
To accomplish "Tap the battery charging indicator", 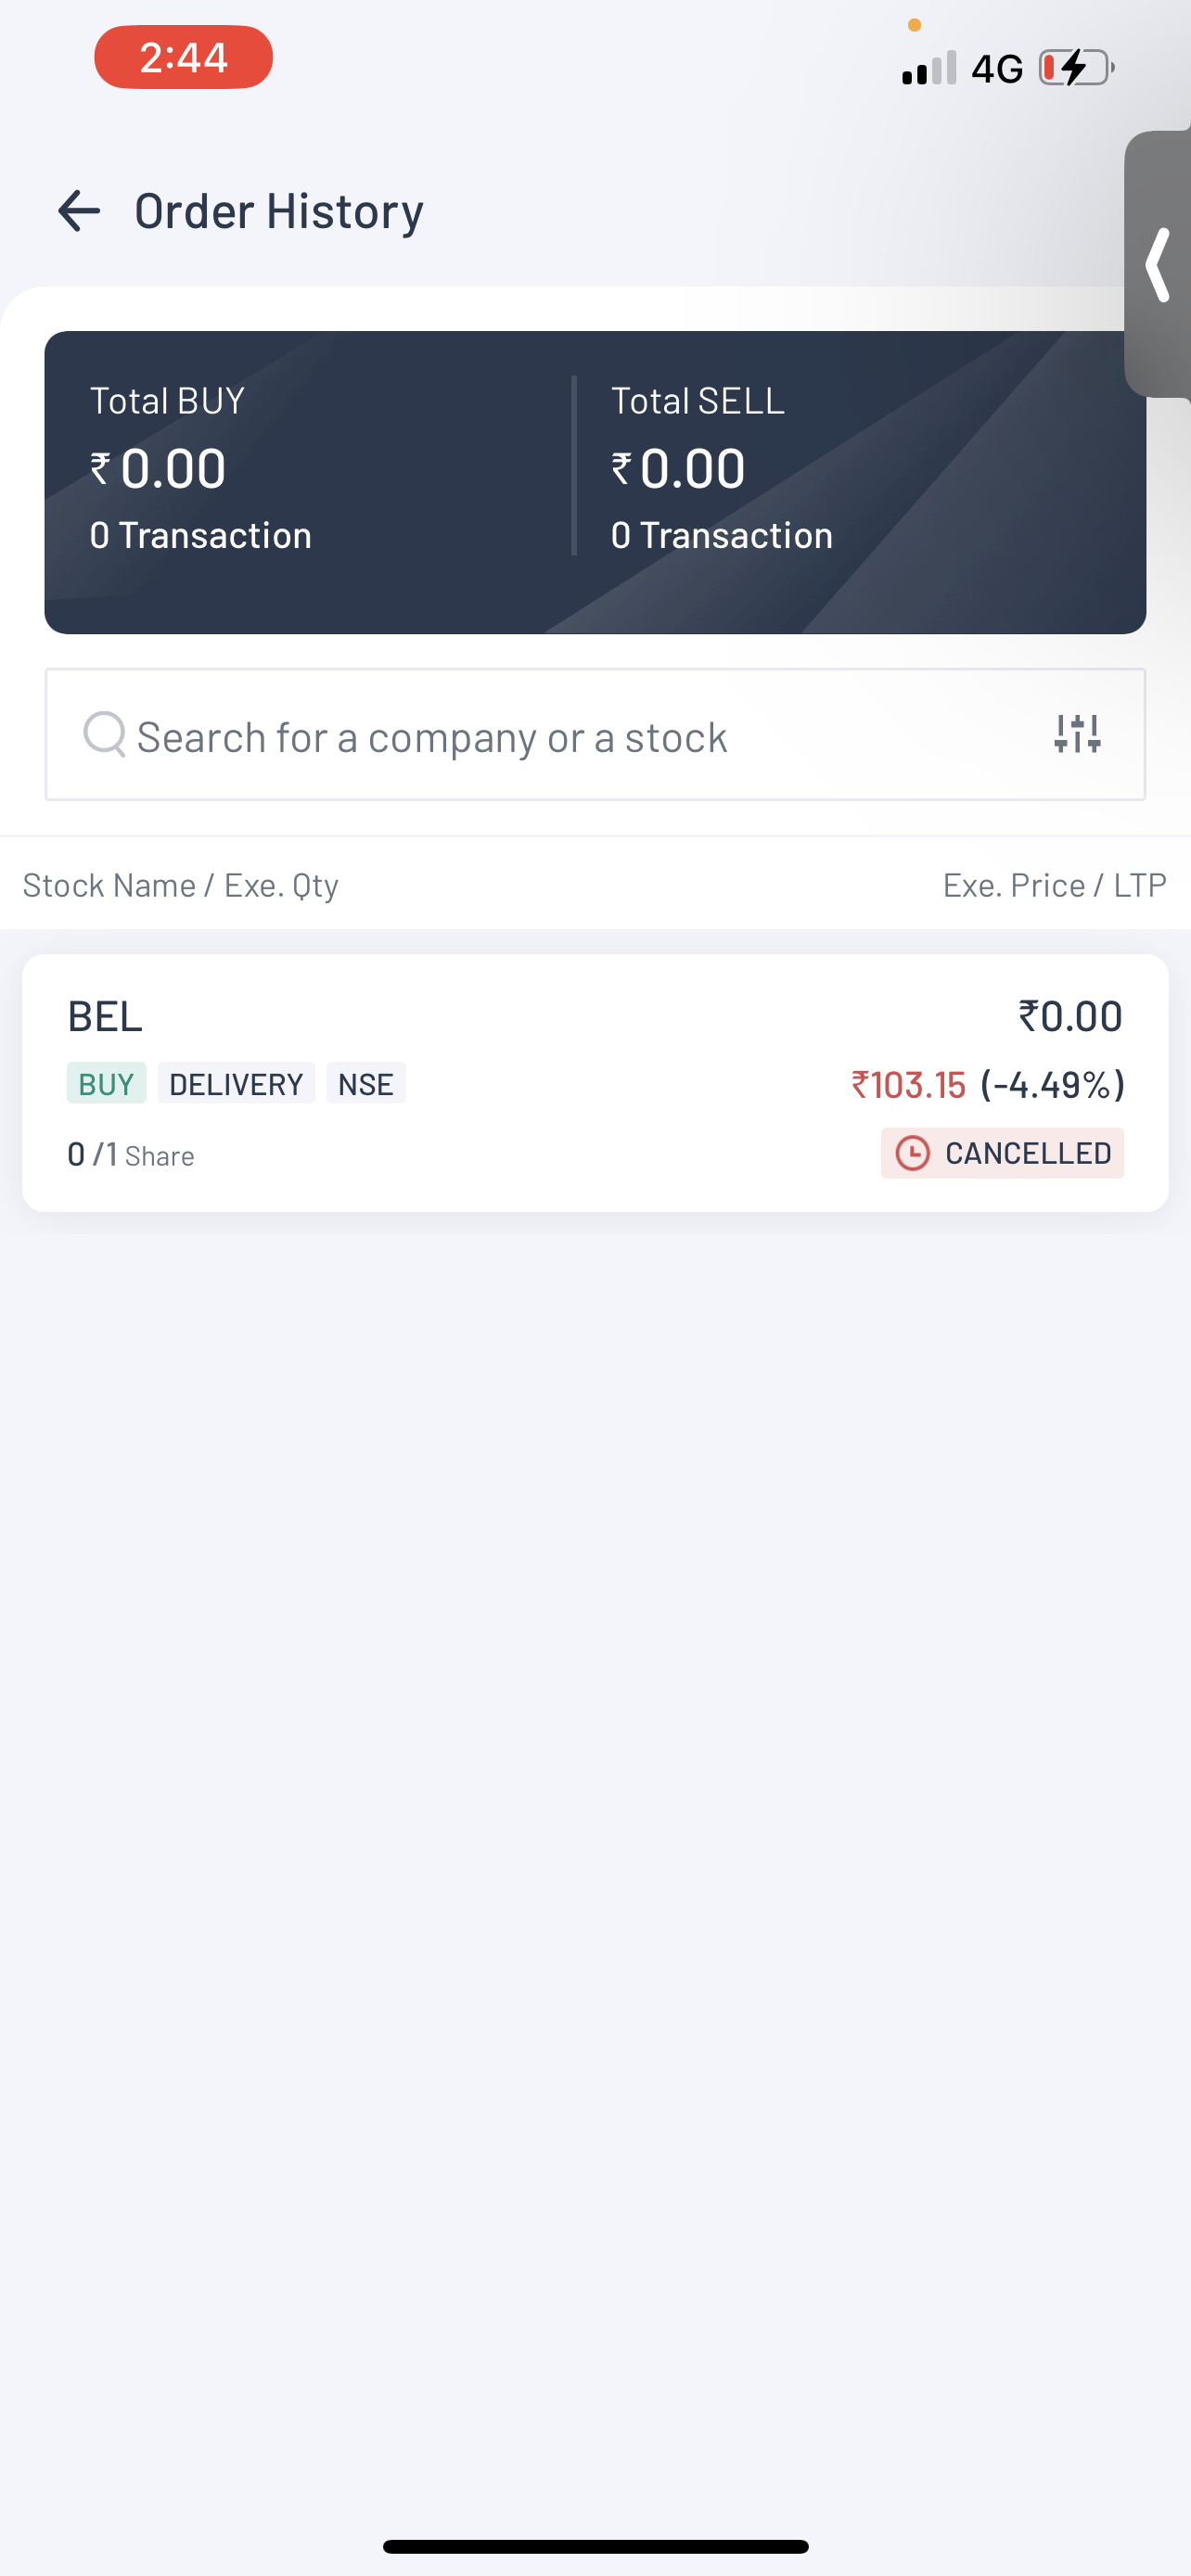I will [1075, 68].
